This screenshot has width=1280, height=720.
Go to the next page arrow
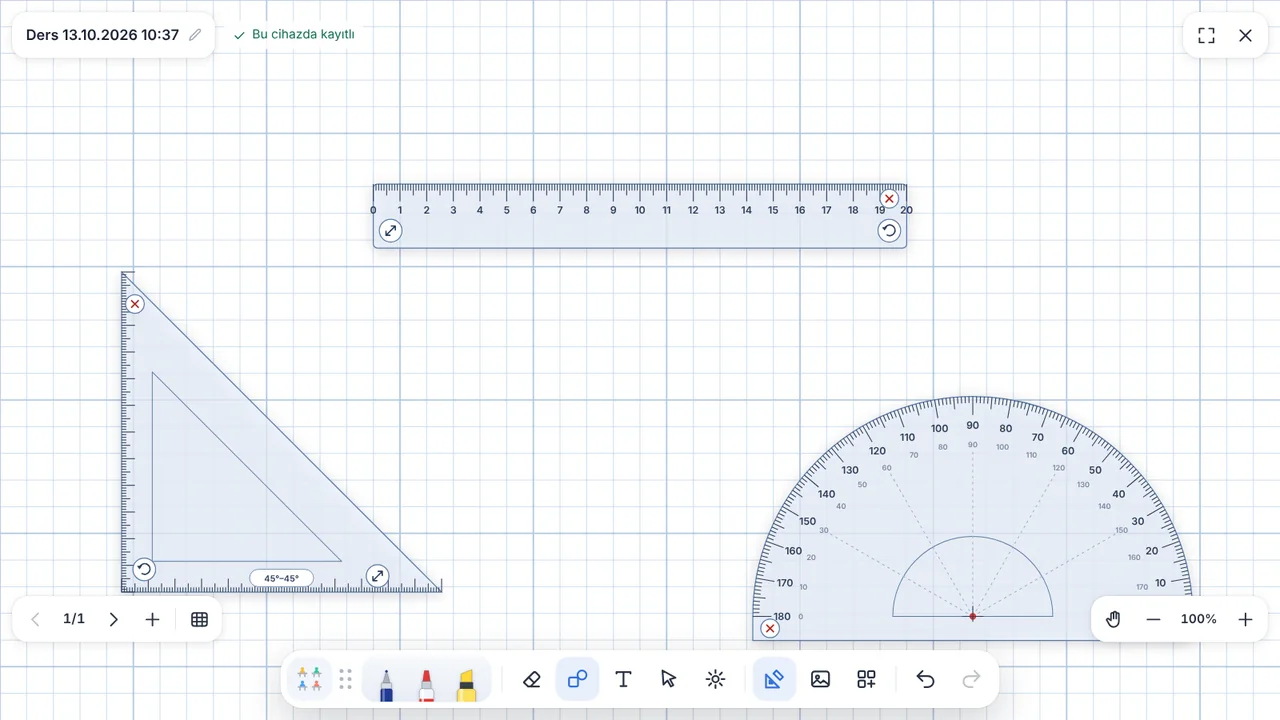pyautogui.click(x=113, y=619)
